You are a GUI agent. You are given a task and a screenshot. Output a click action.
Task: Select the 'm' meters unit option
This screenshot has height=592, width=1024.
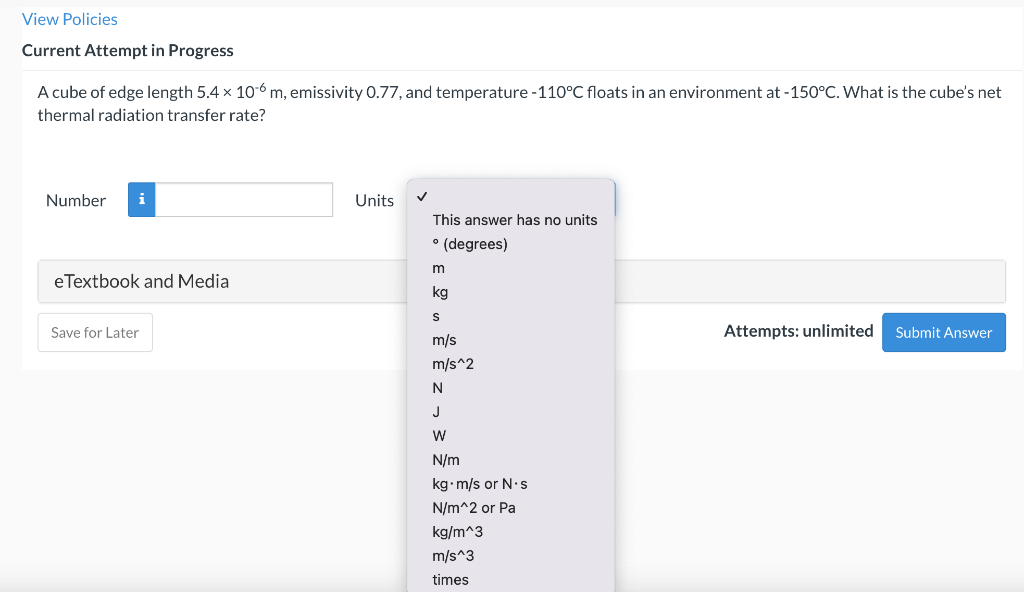(438, 268)
